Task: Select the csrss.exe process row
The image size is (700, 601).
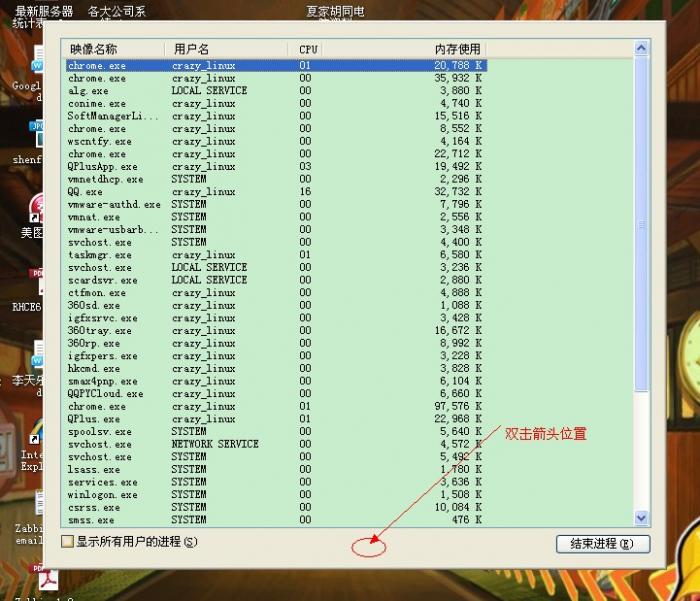Action: 277,508
